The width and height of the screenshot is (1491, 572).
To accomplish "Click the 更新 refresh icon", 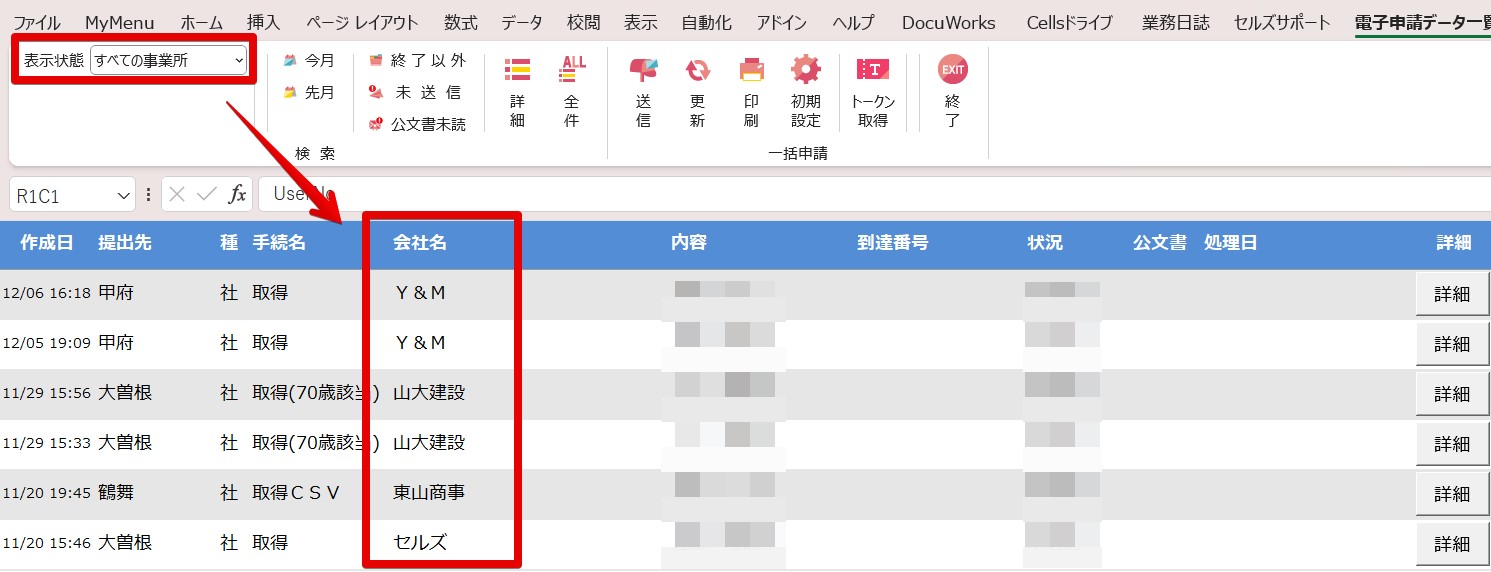I will pos(697,70).
